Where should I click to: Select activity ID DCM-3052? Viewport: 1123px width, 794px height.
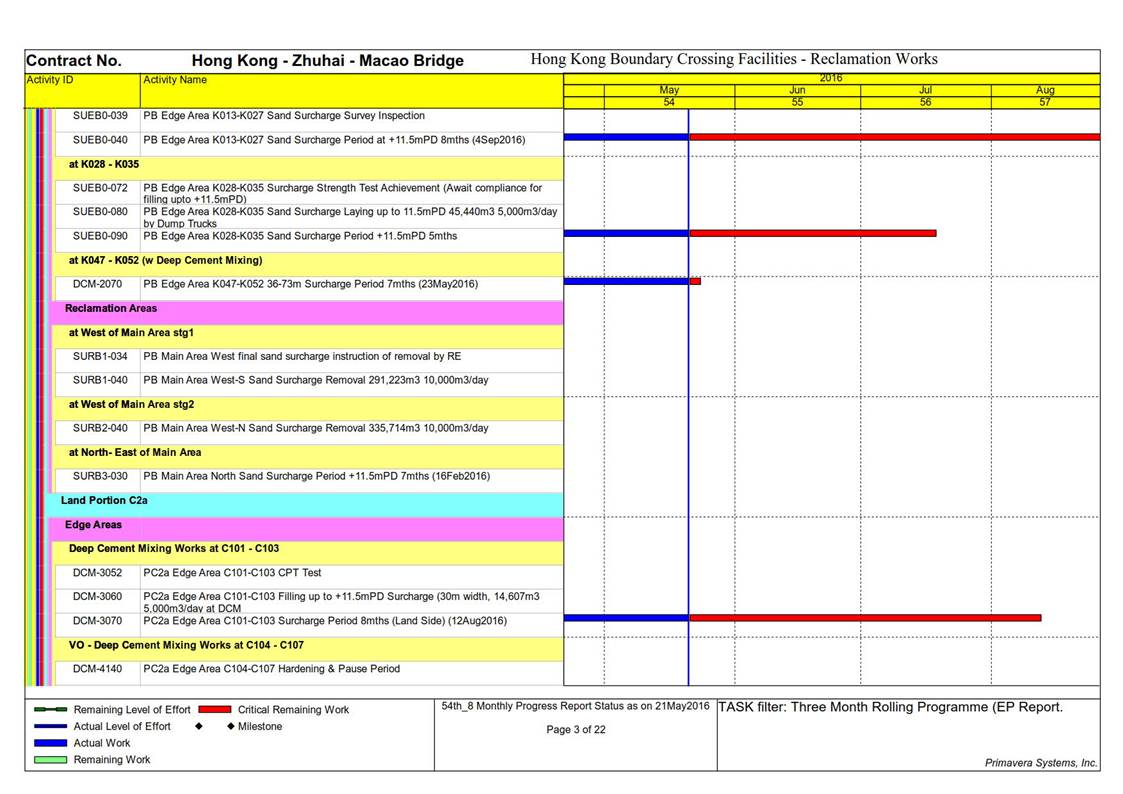97,573
